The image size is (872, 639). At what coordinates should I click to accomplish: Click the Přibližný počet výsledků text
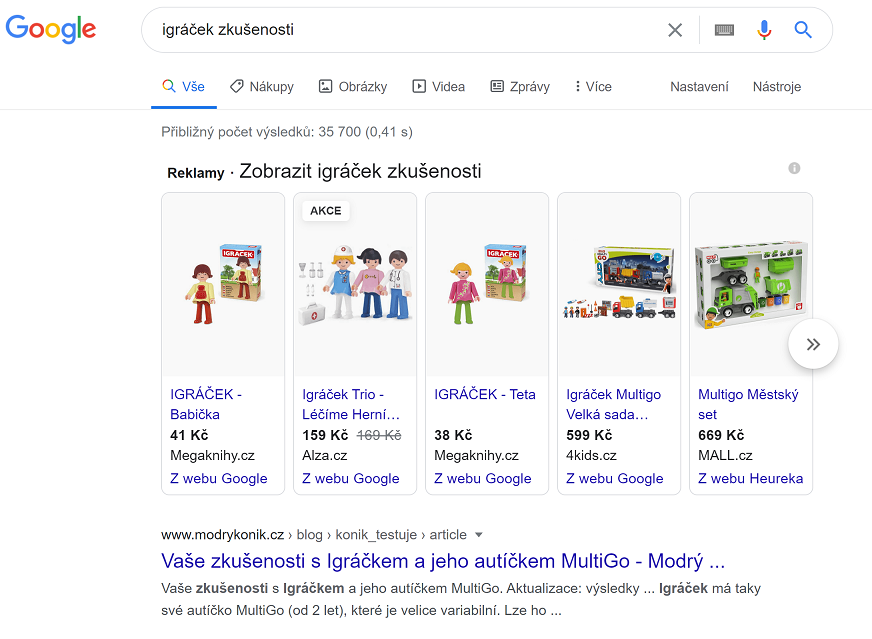[x=287, y=132]
